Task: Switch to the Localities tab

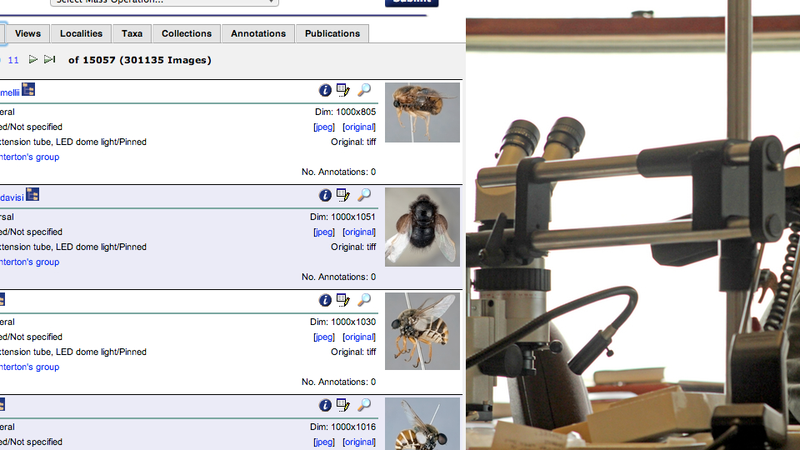Action: tap(81, 34)
